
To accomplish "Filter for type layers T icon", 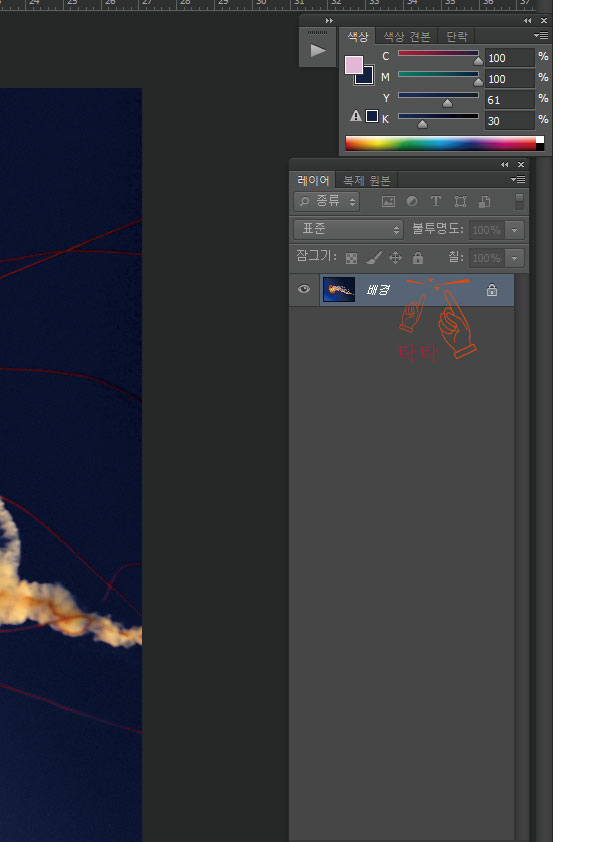I will pos(436,201).
